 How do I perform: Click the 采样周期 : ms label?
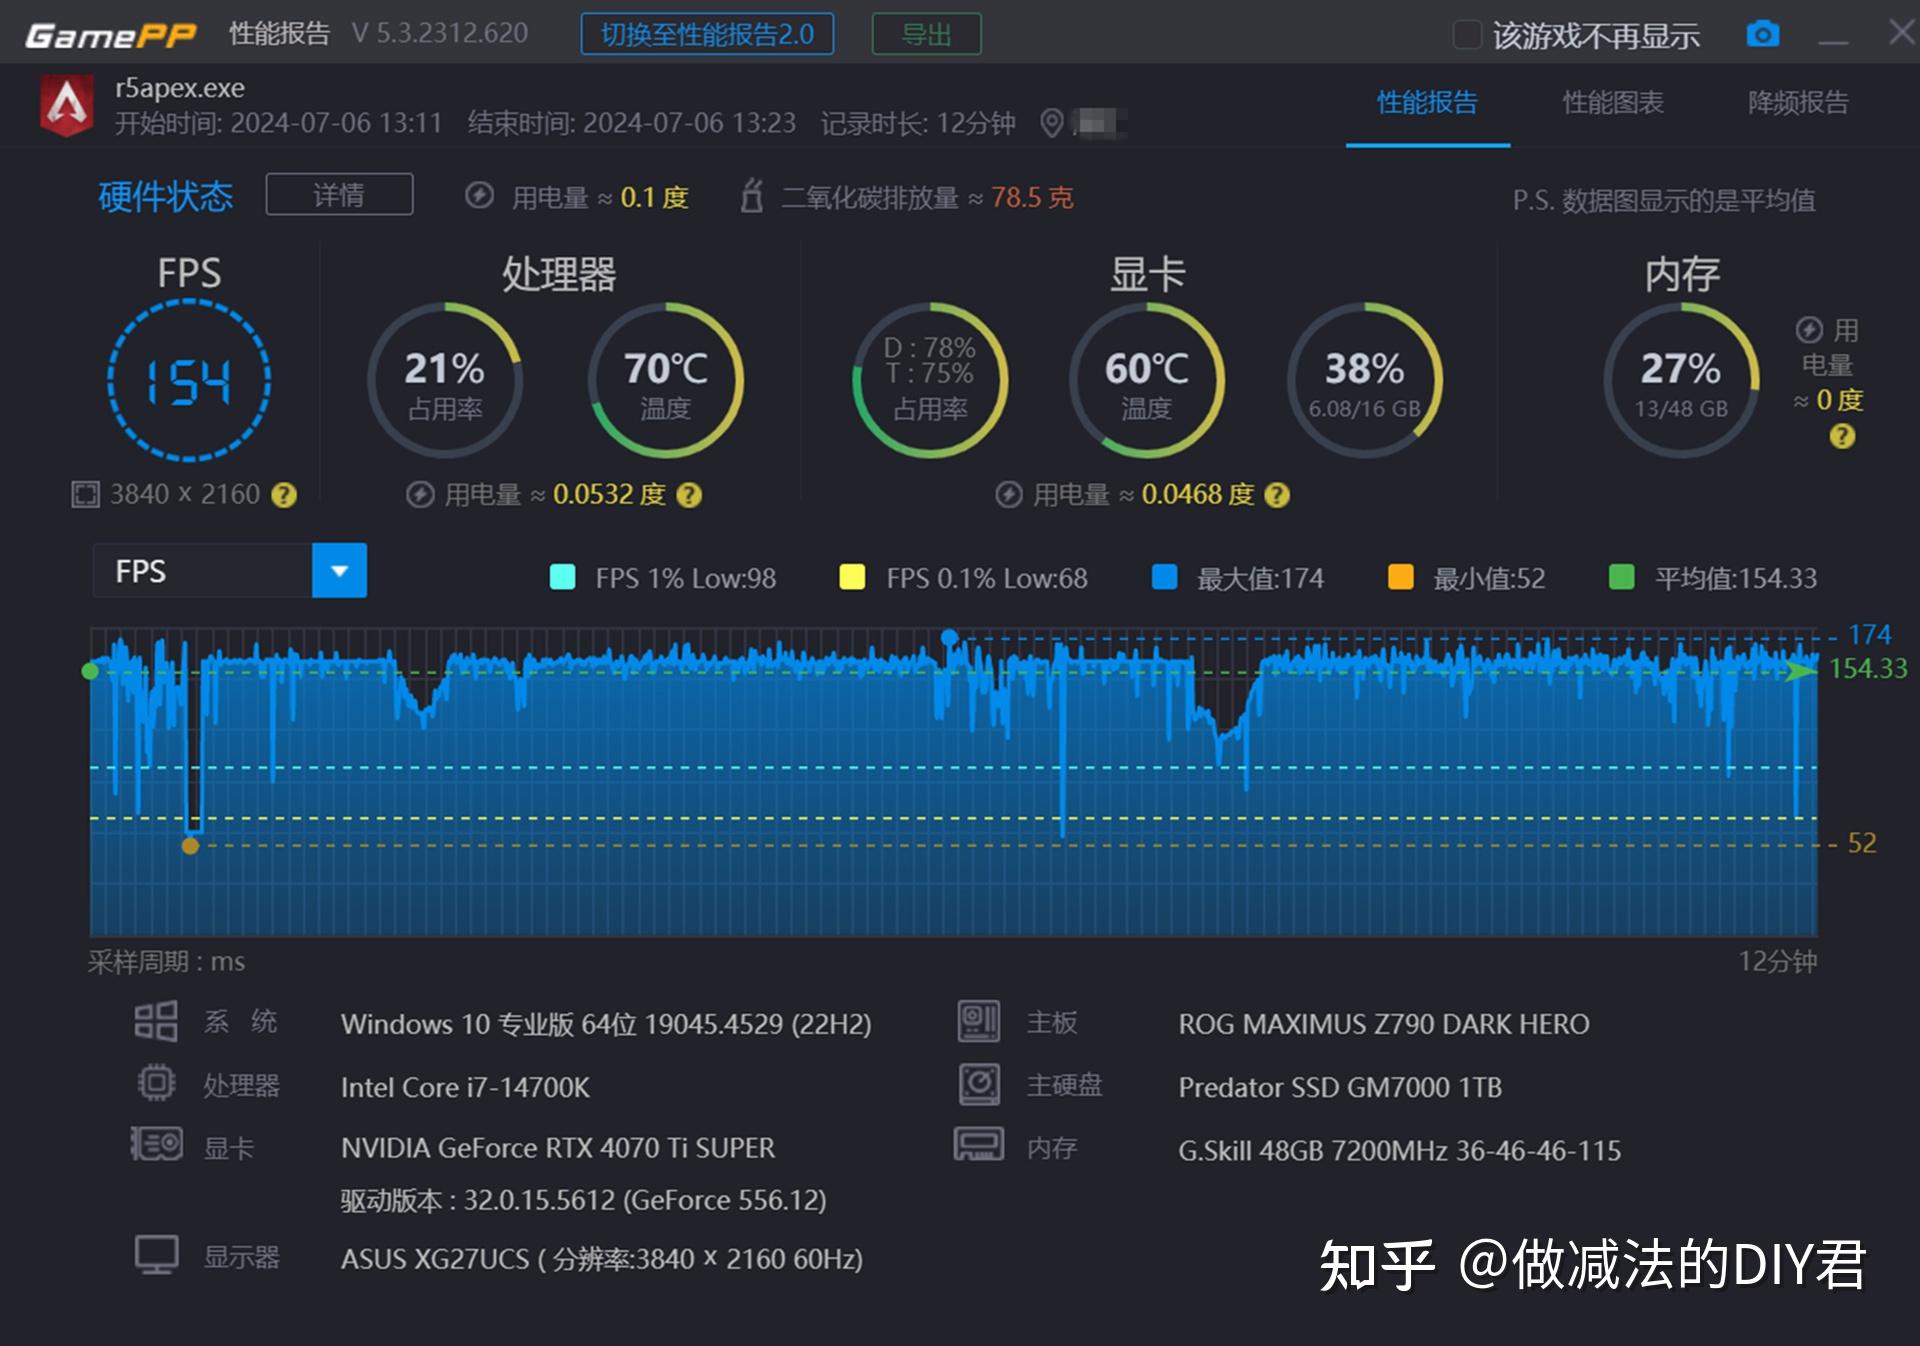(x=166, y=961)
